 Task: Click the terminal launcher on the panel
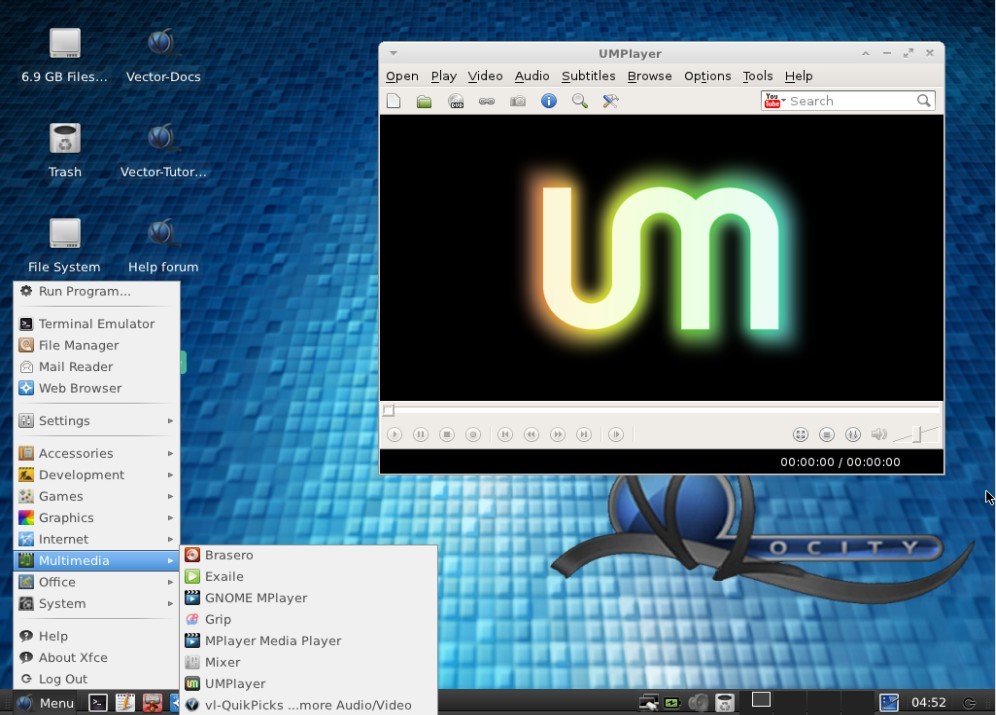coord(97,703)
